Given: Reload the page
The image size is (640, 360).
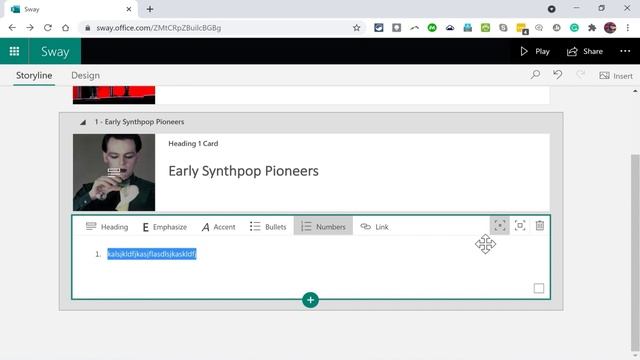Looking at the screenshot, I should click(x=48, y=28).
